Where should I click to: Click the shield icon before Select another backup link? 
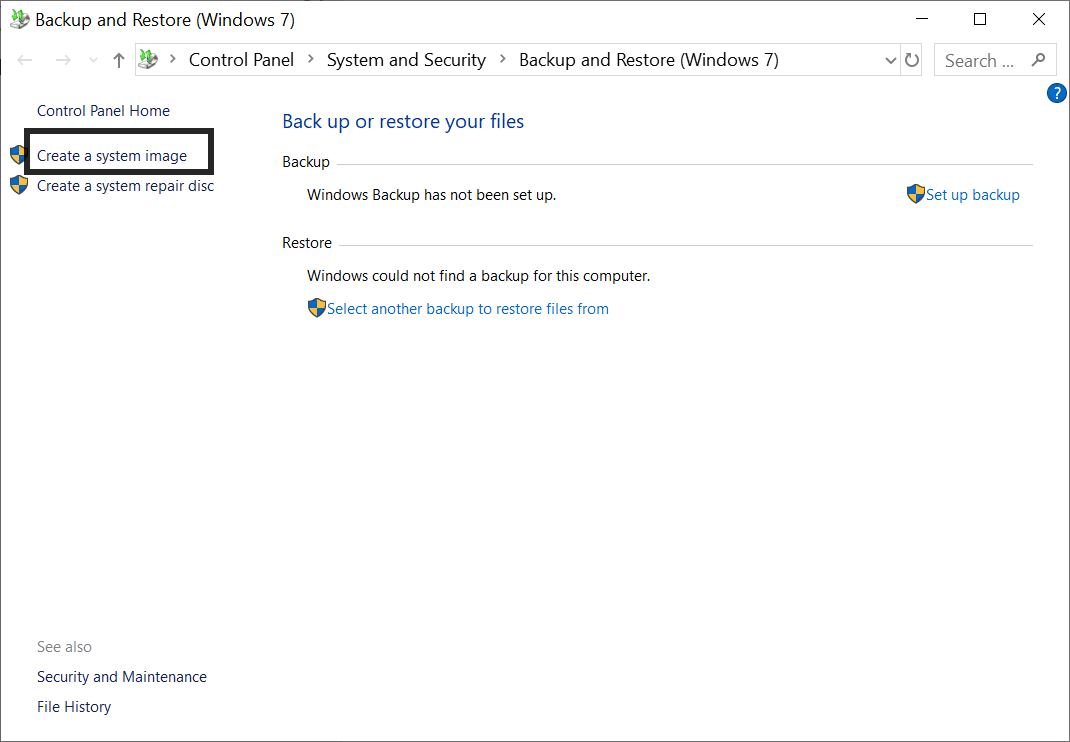point(317,308)
